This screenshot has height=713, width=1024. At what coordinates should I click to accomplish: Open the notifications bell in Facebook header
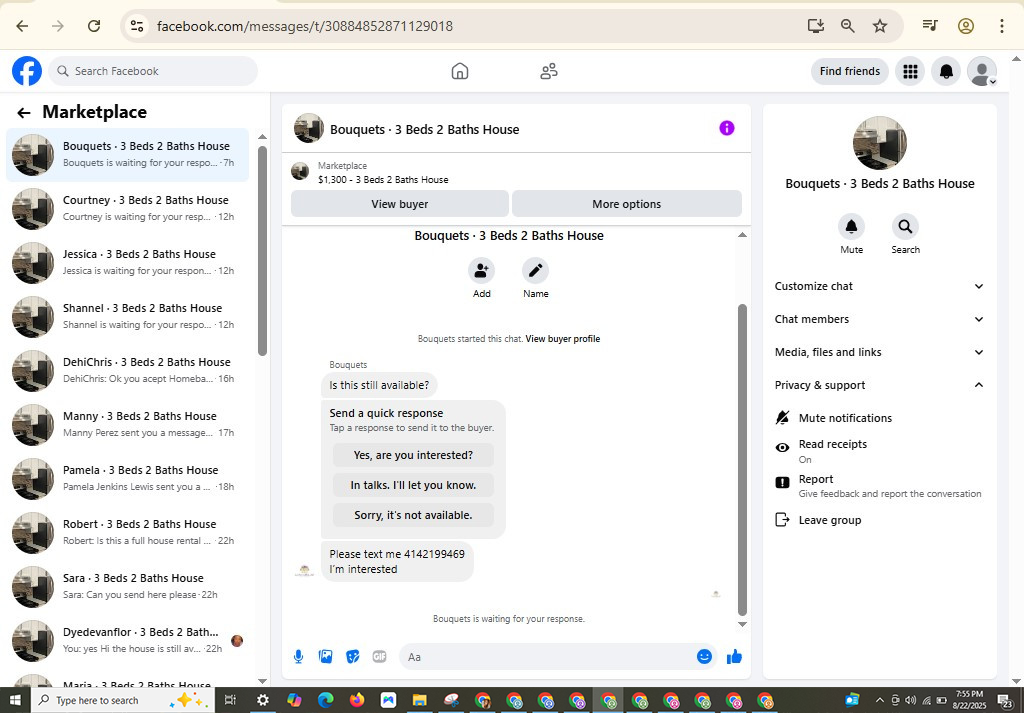pyautogui.click(x=946, y=71)
